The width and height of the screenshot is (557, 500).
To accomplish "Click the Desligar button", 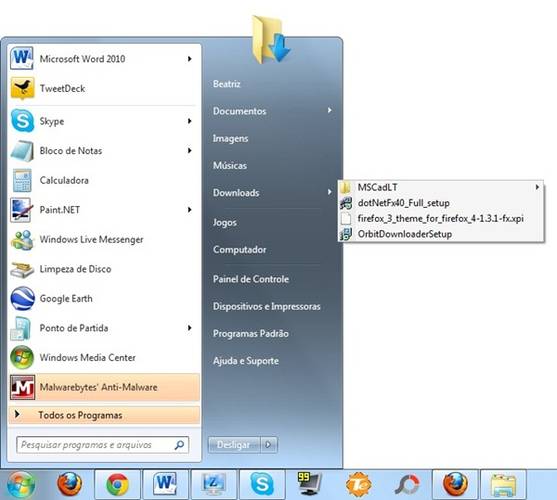I will click(234, 445).
